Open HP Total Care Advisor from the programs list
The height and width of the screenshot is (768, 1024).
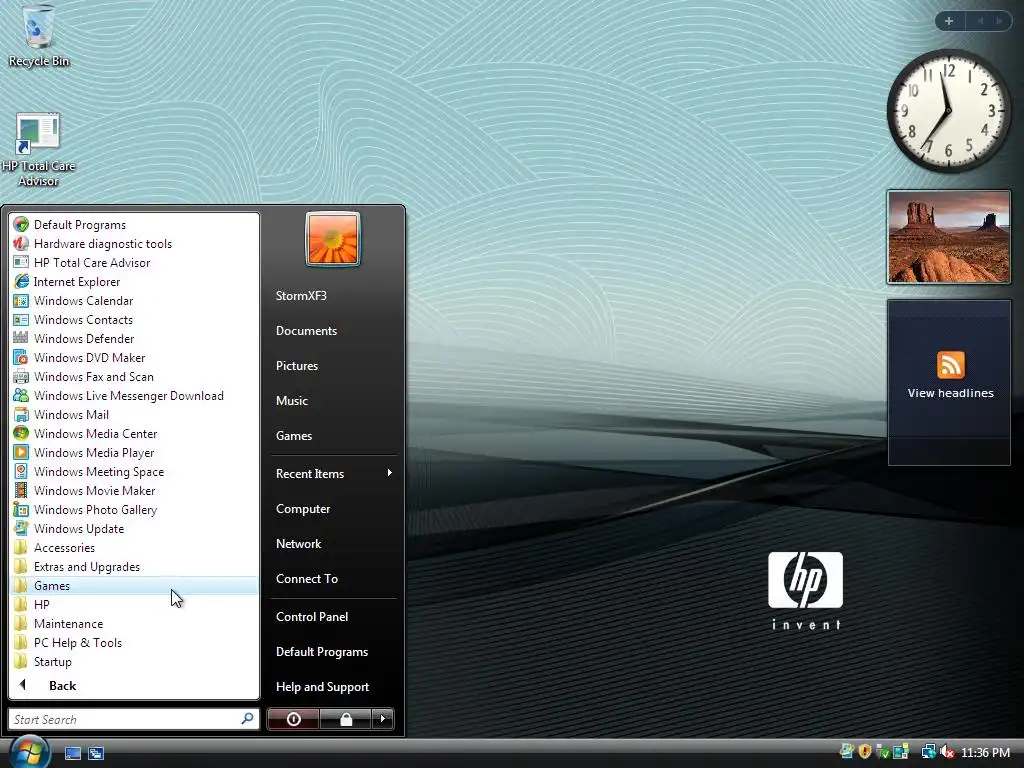[x=135, y=263]
